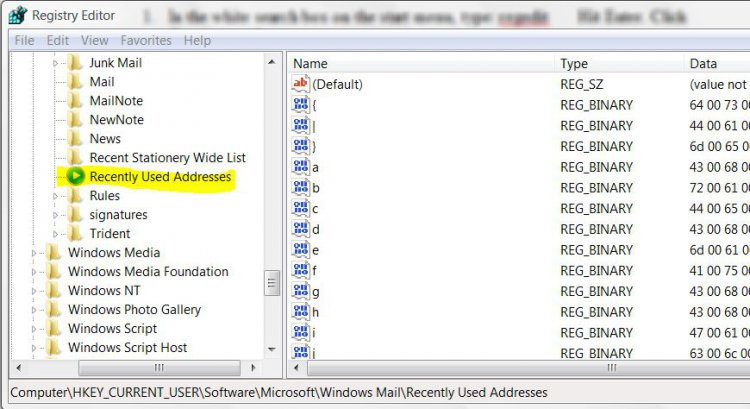Expand the Windows Script Host tree node
Viewport: 750px width, 409px height.
(x=33, y=348)
